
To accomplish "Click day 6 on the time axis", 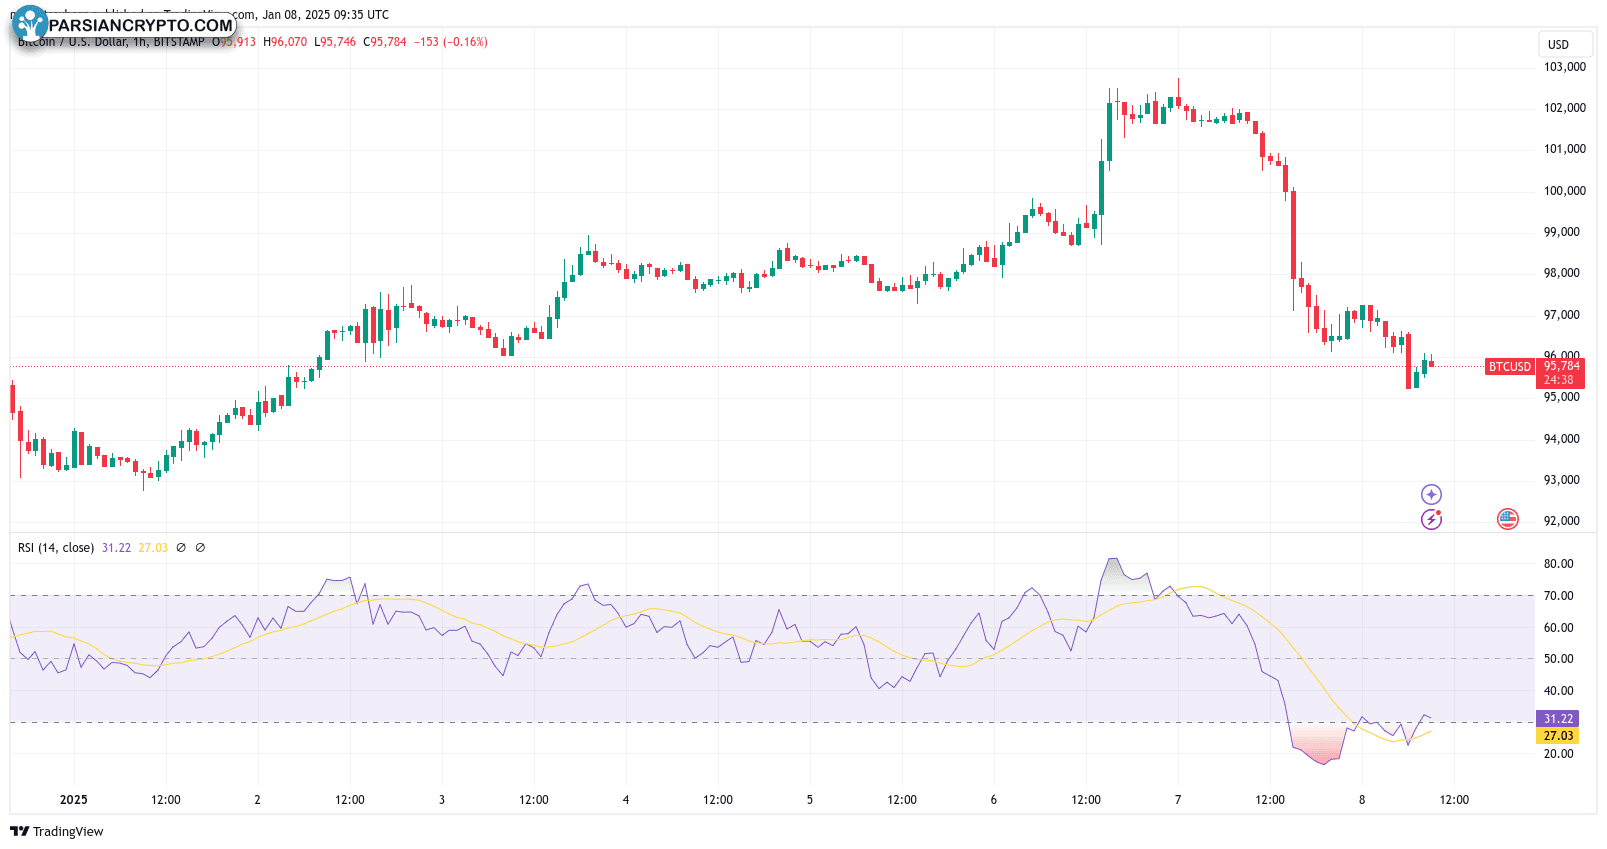I will pyautogui.click(x=994, y=800).
